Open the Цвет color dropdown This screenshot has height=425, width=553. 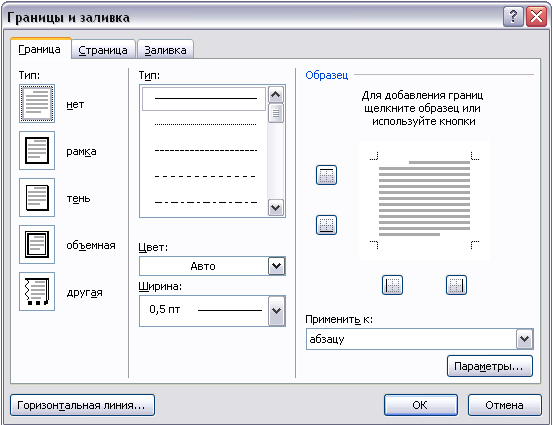point(276,266)
